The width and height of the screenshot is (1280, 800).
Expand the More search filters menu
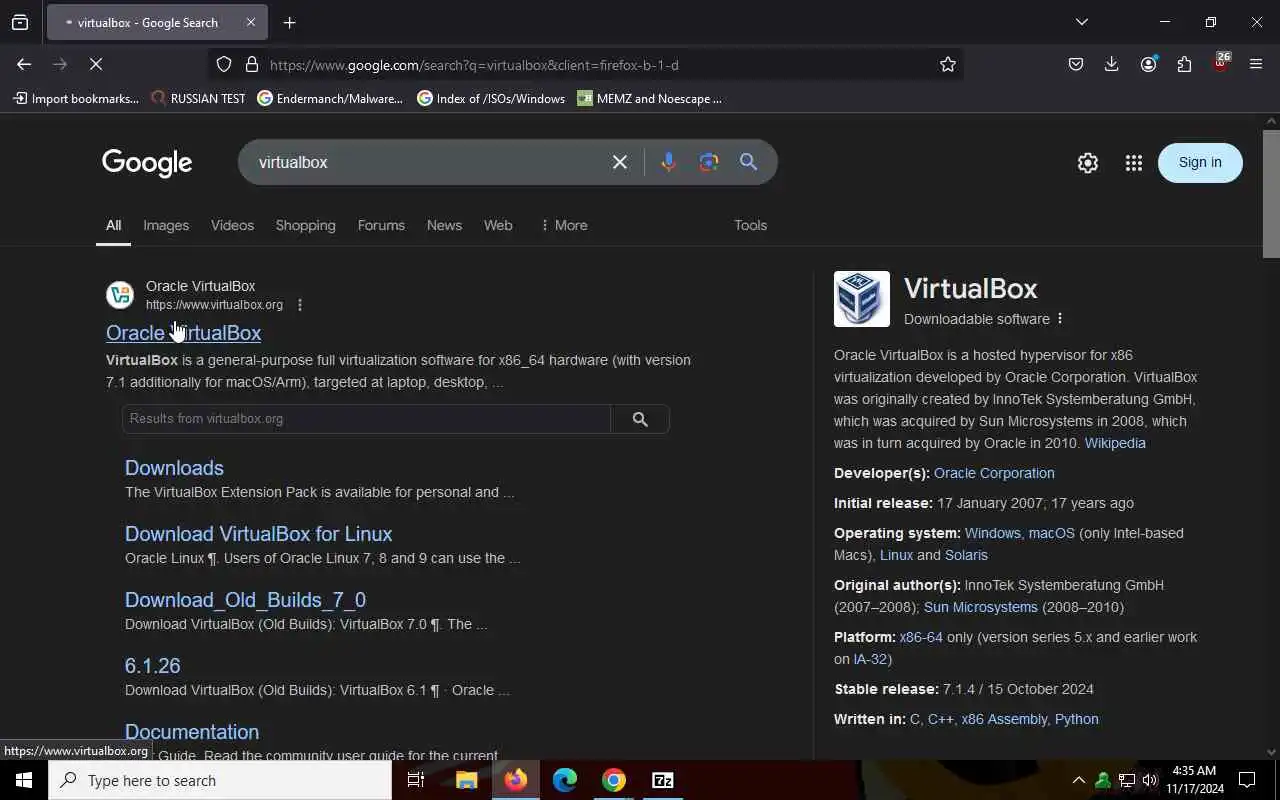(563, 225)
